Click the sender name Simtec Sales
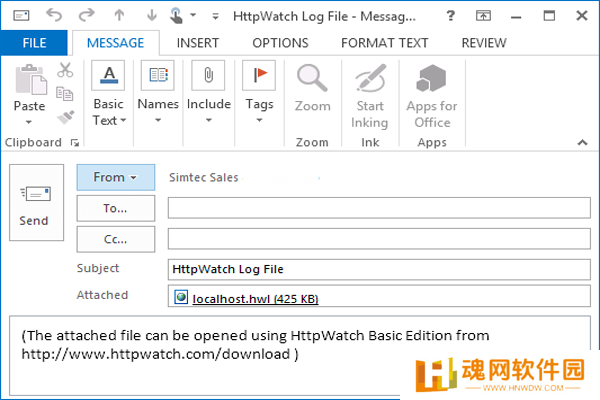The width and height of the screenshot is (600, 400). coord(204,178)
